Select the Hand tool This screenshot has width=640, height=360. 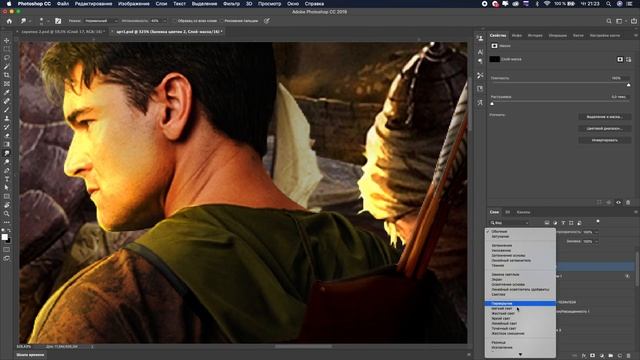pos(7,205)
